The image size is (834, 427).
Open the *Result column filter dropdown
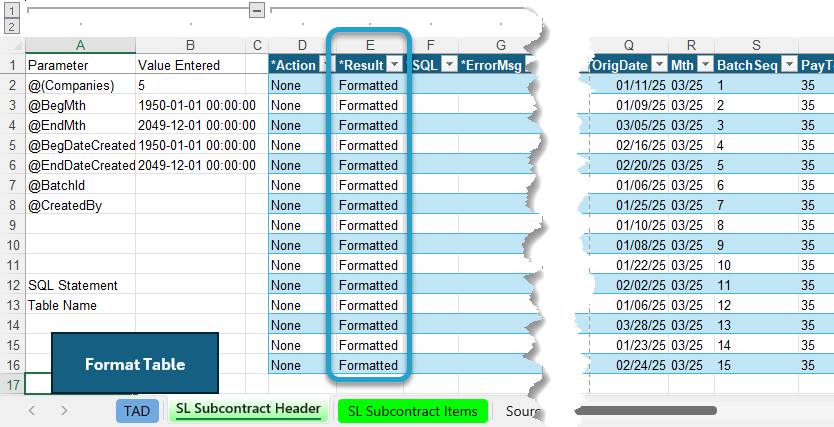[x=394, y=65]
